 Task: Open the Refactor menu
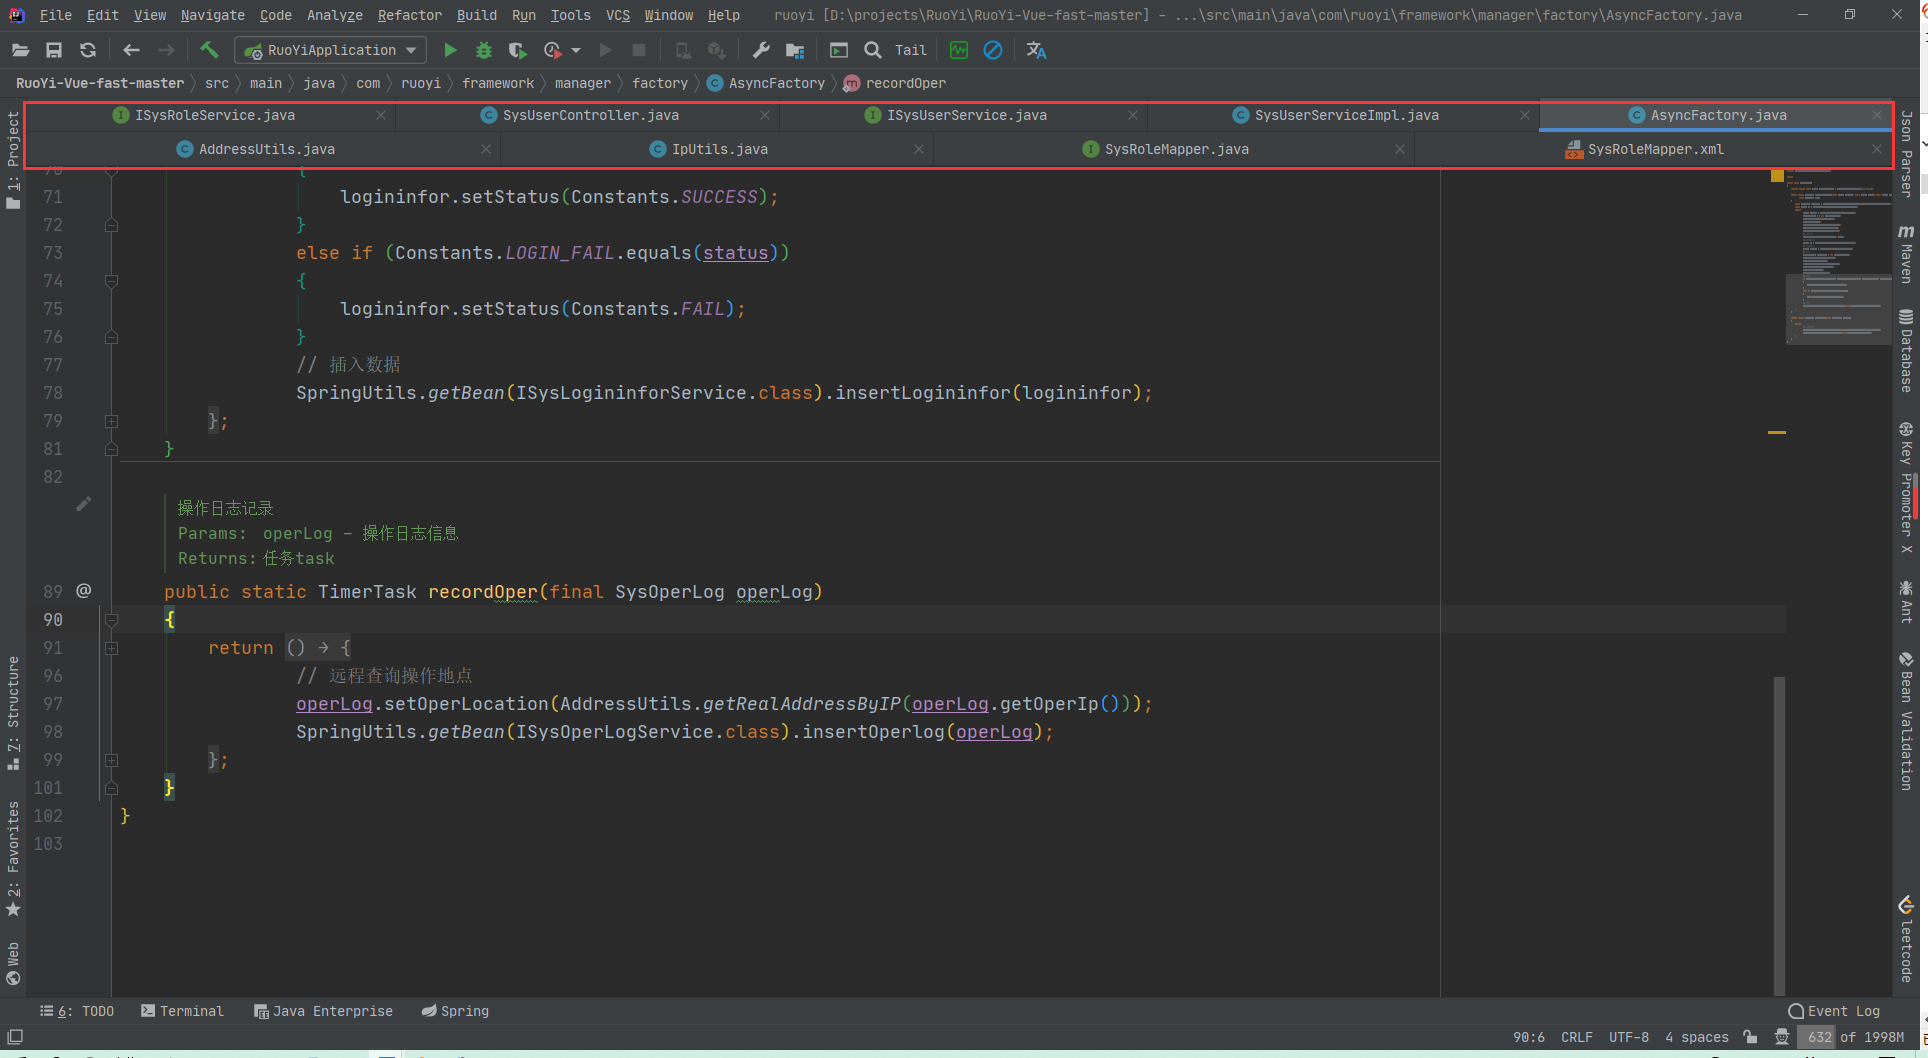click(x=409, y=15)
